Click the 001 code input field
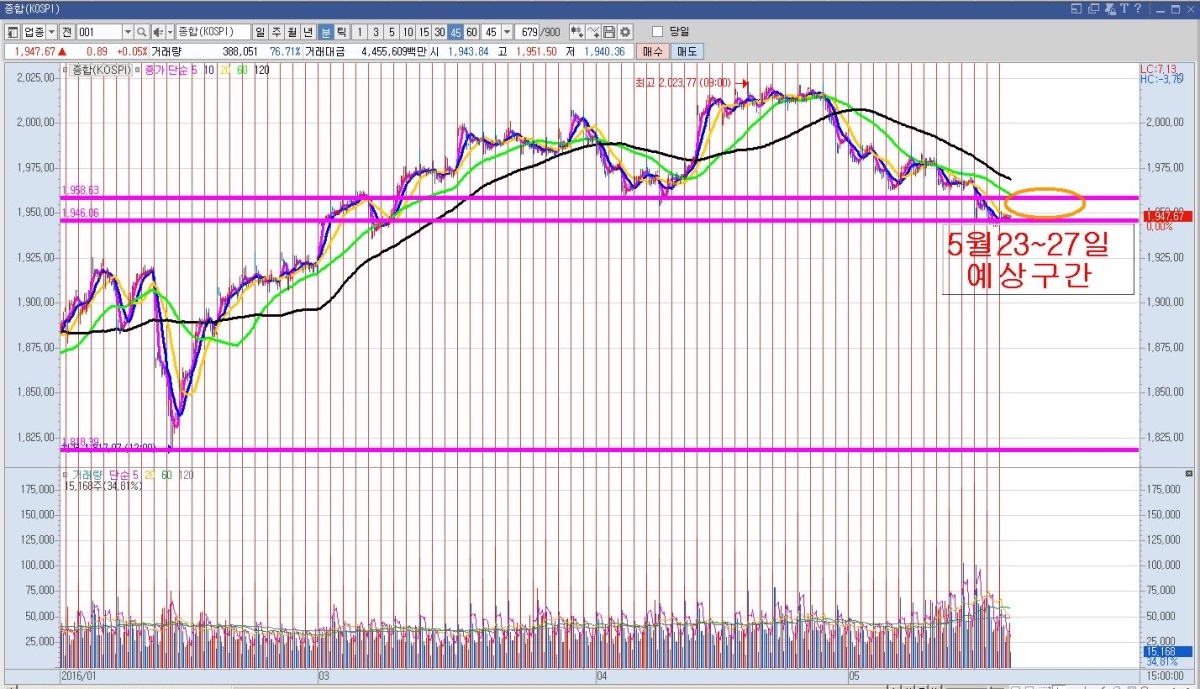 point(99,32)
